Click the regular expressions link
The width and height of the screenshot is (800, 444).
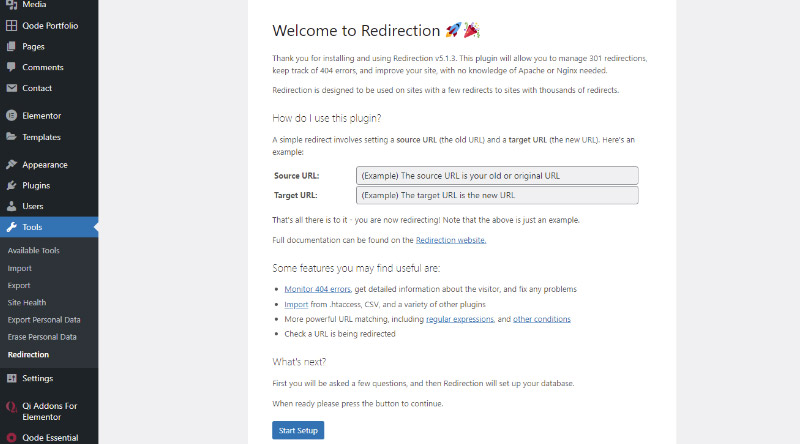tap(460, 319)
